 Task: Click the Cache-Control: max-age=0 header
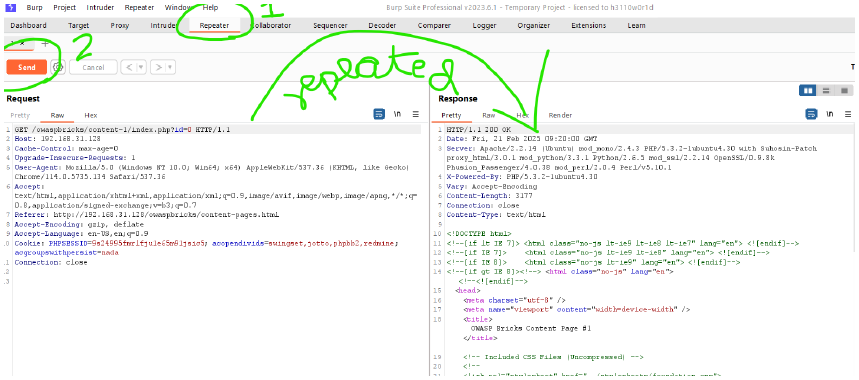click(x=66, y=148)
